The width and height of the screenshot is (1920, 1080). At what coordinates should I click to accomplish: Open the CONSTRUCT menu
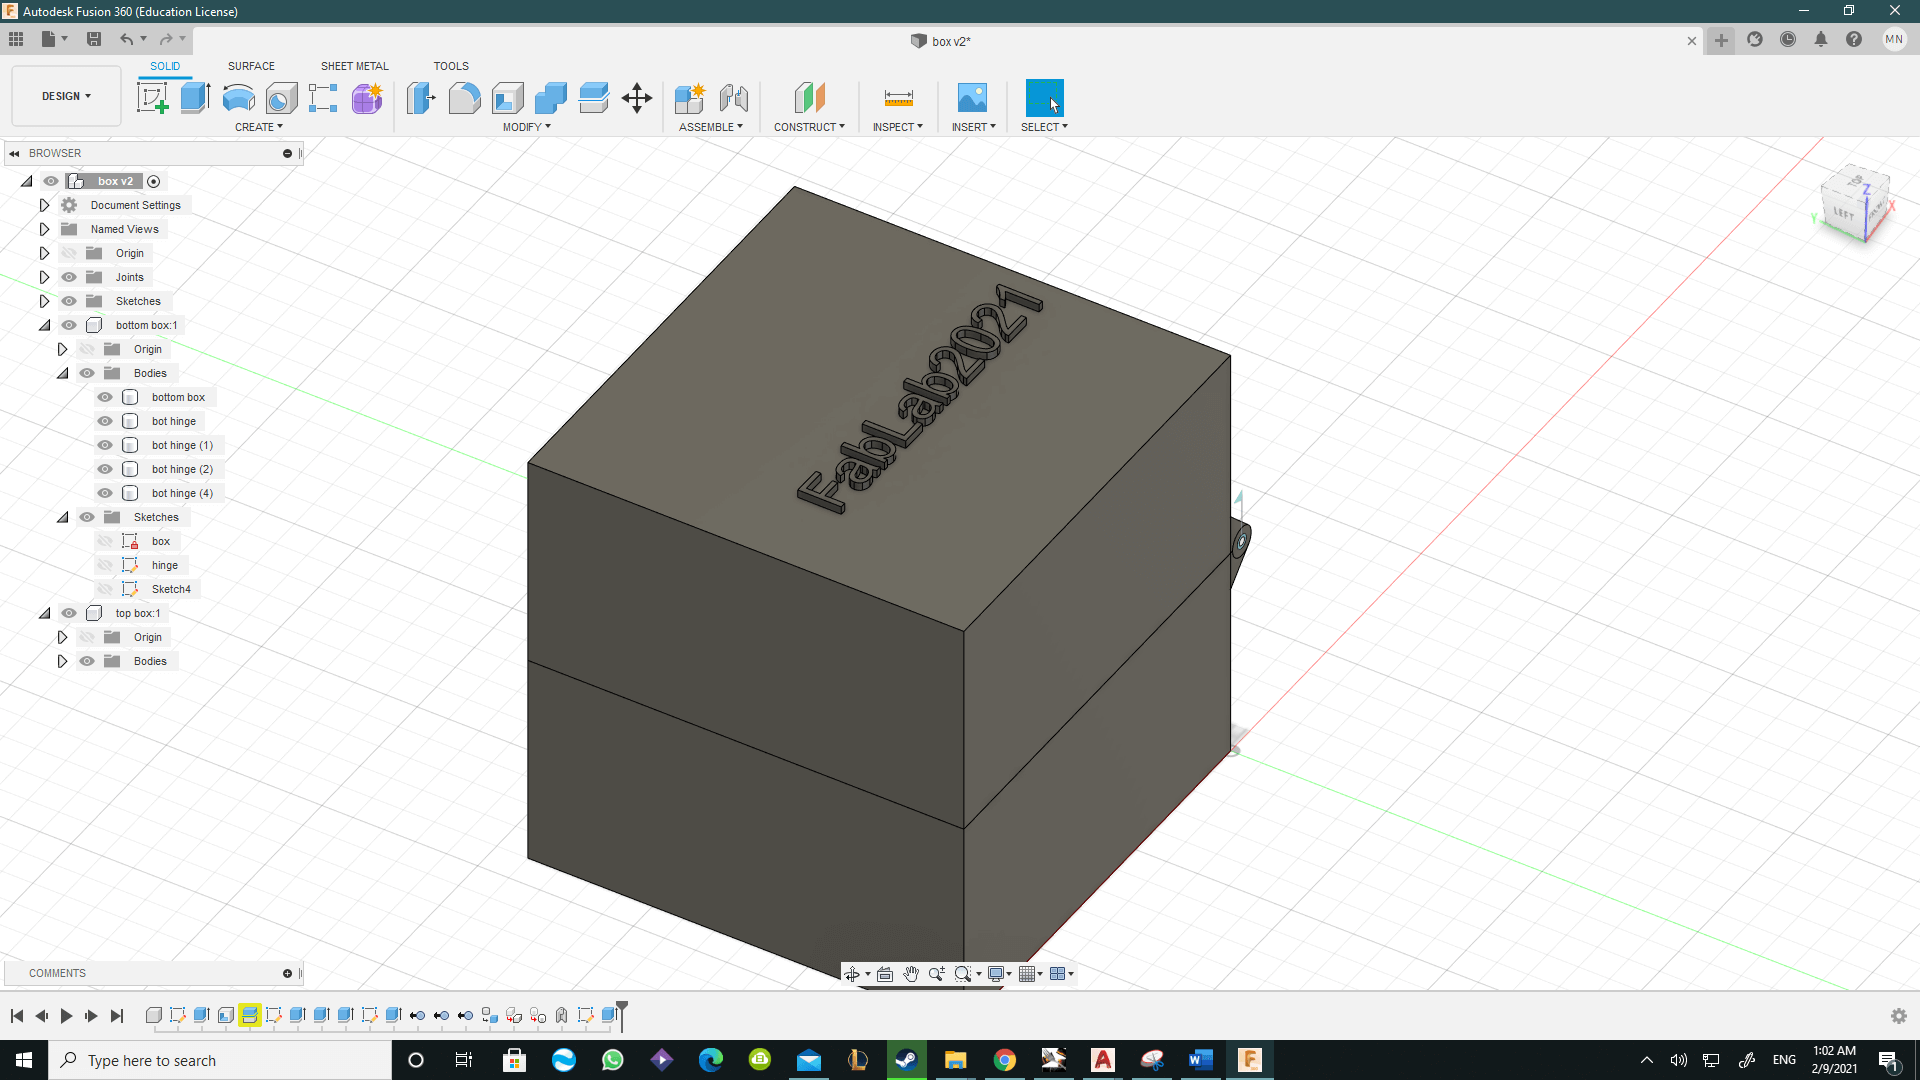pos(809,127)
